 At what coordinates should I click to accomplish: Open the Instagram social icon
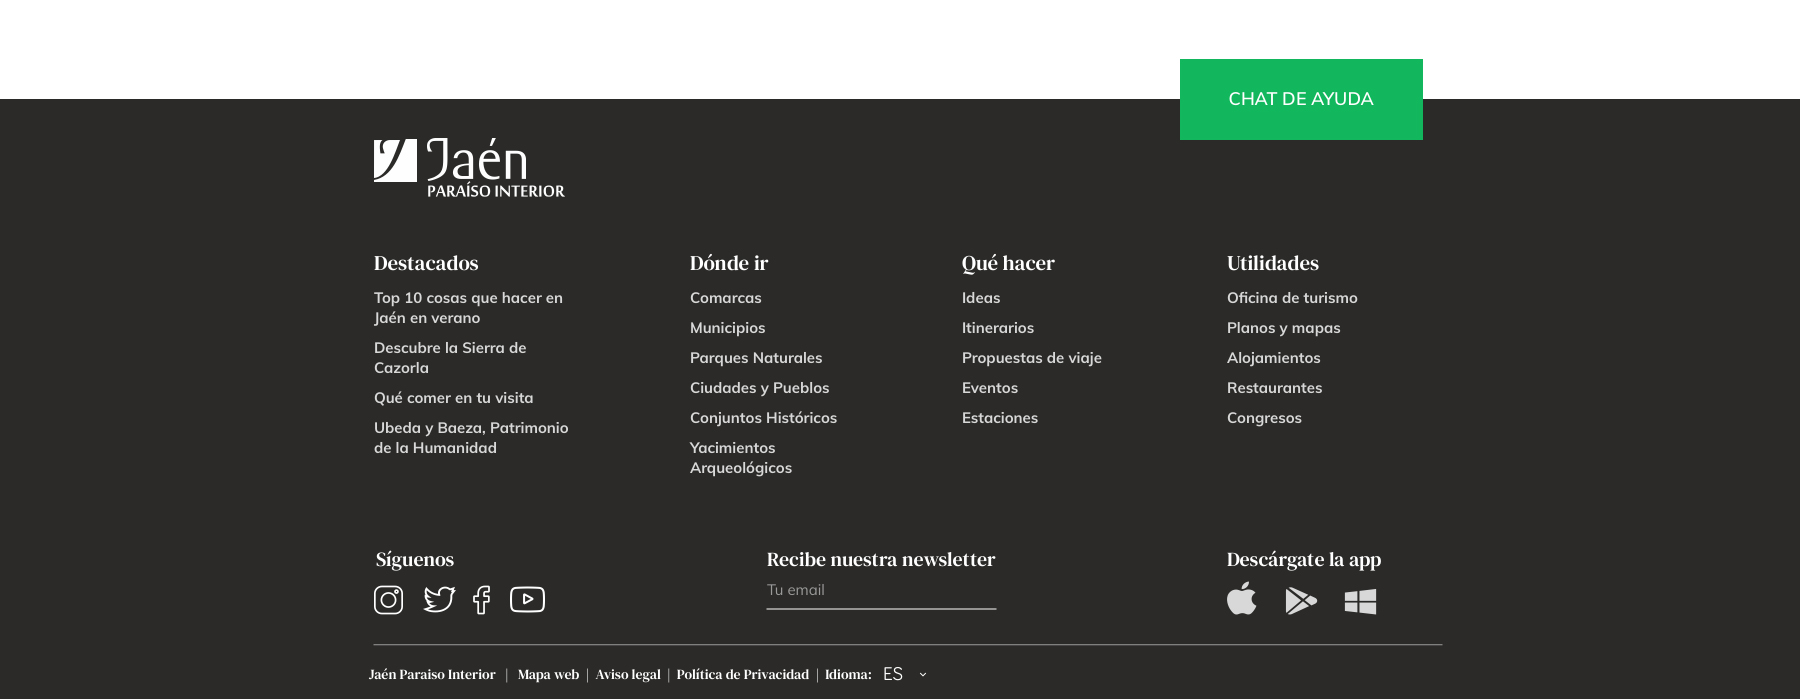[x=388, y=600]
